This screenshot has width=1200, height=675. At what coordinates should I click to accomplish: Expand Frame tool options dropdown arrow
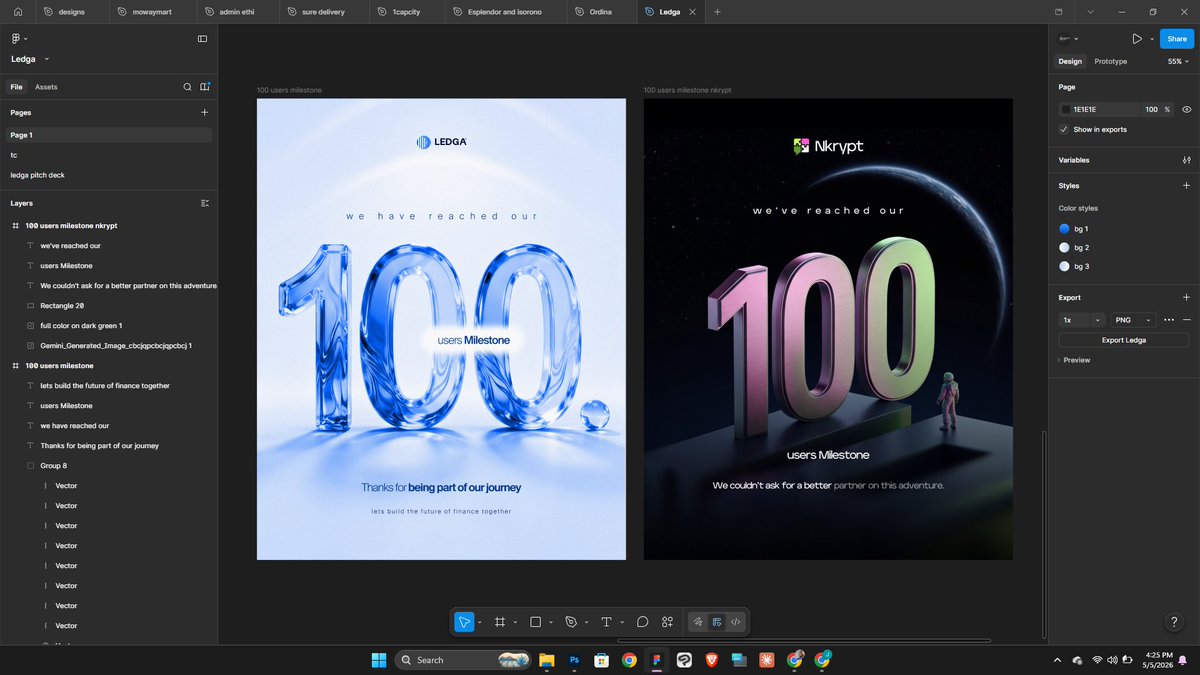point(515,622)
